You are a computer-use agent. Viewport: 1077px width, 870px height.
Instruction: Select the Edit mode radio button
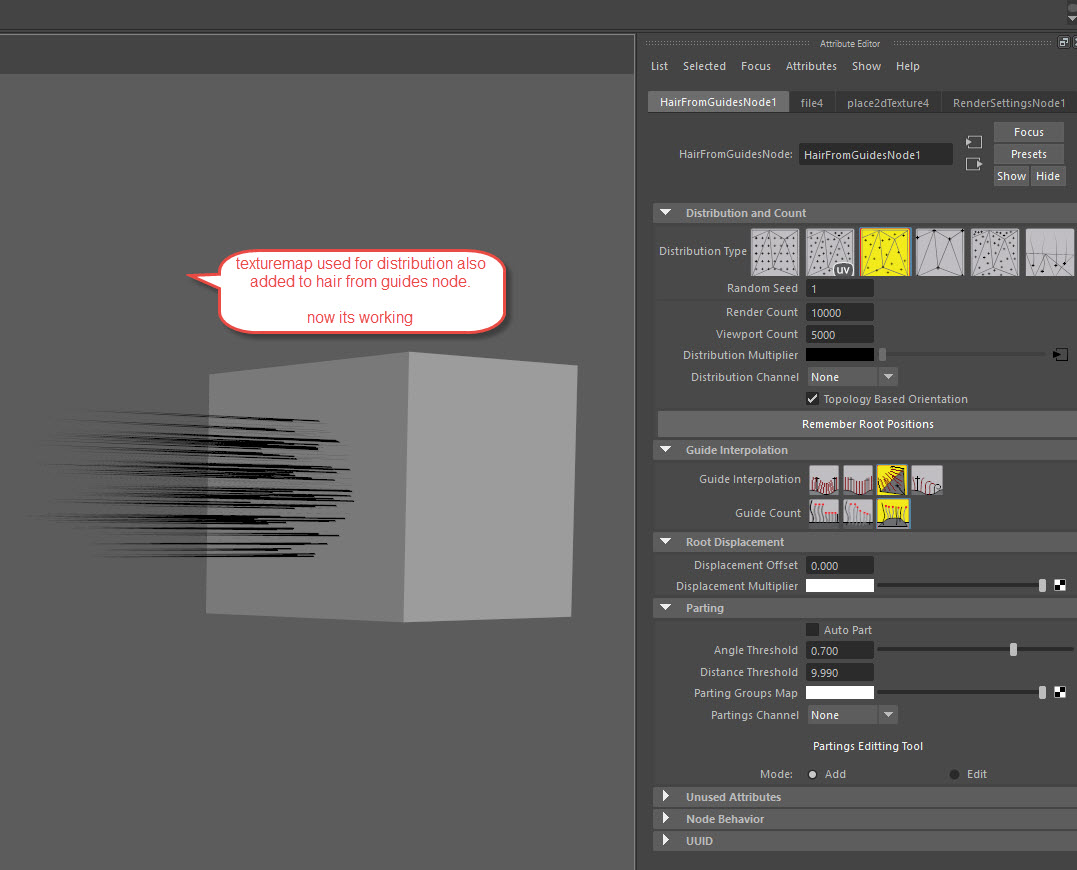coord(954,775)
